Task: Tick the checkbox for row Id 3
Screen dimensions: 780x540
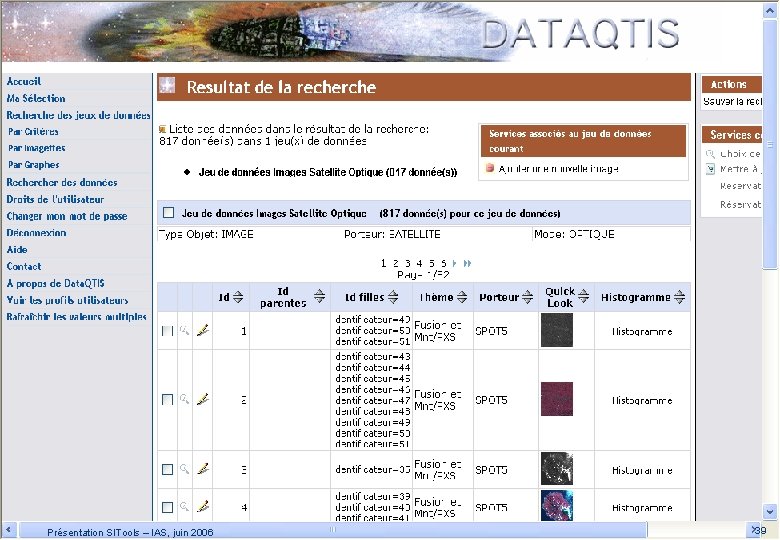Action: (168, 469)
